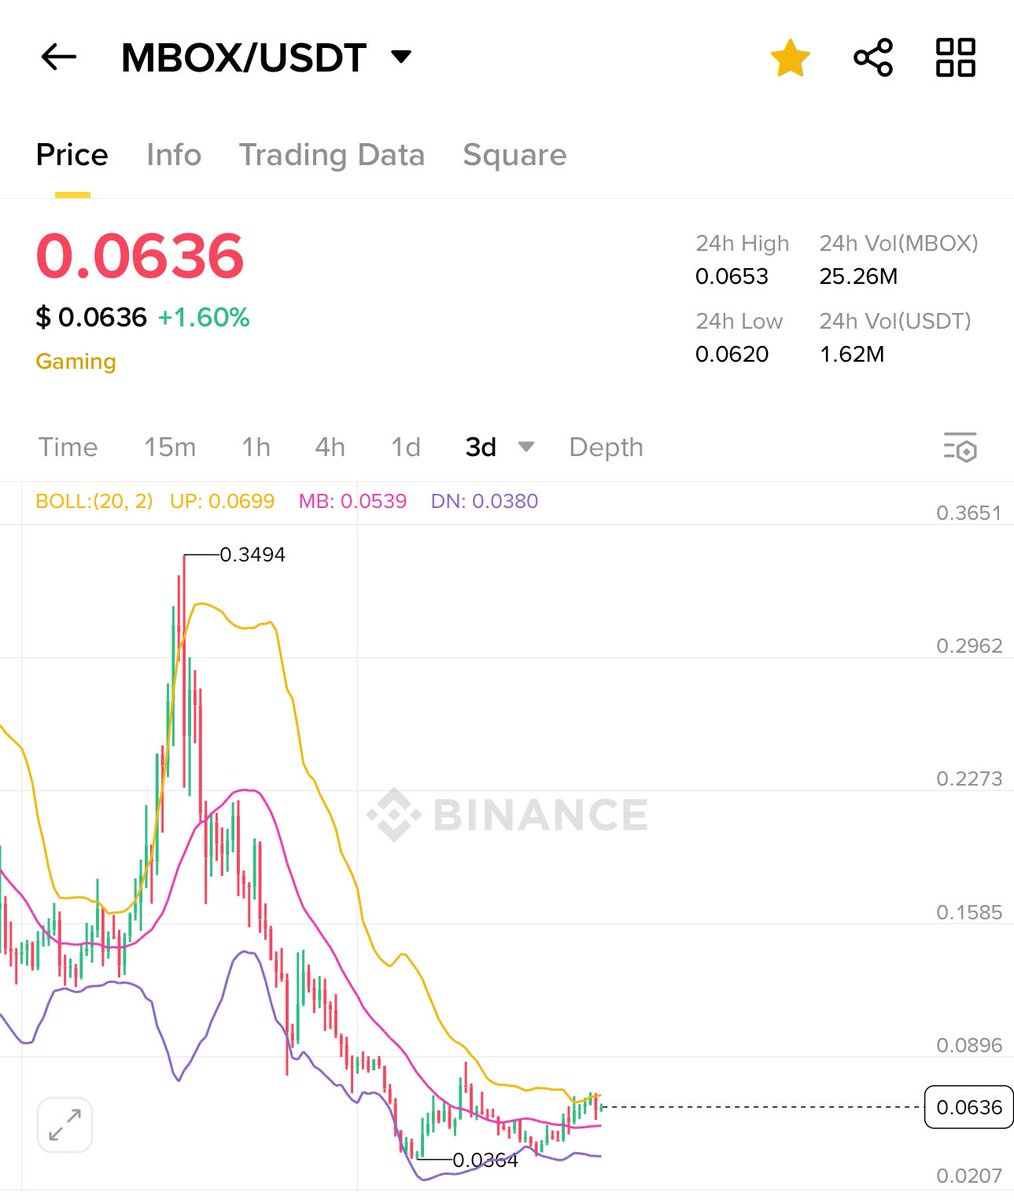Select the Time chart interval
Screen dimensions: 1014x1200
tap(68, 447)
